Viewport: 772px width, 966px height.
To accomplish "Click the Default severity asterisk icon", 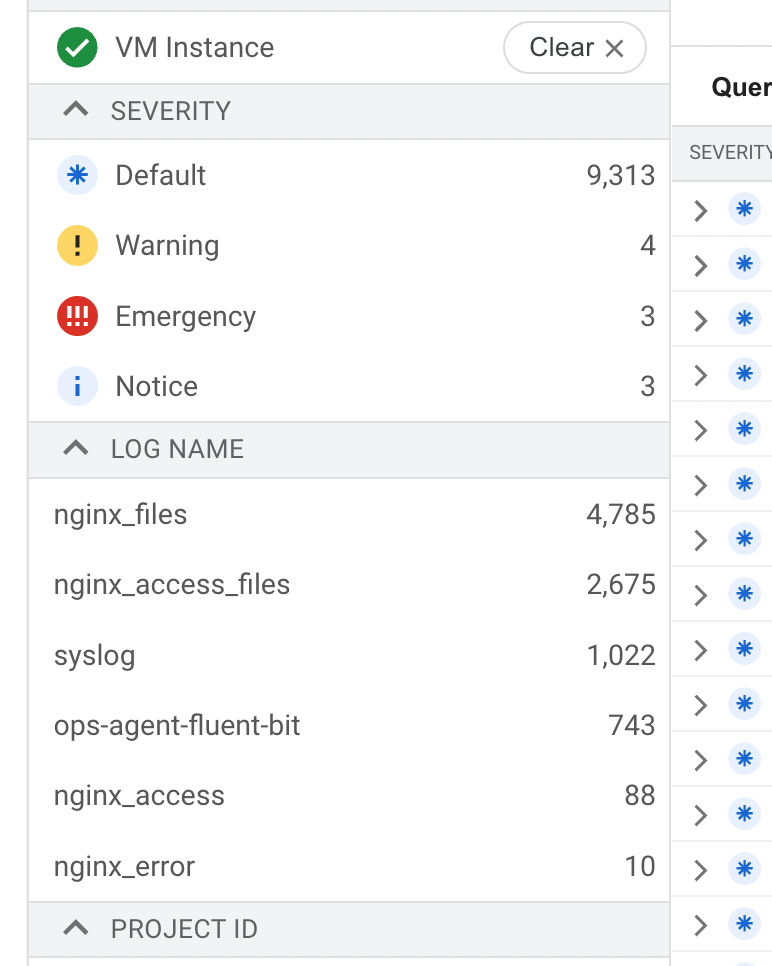I will (77, 175).
